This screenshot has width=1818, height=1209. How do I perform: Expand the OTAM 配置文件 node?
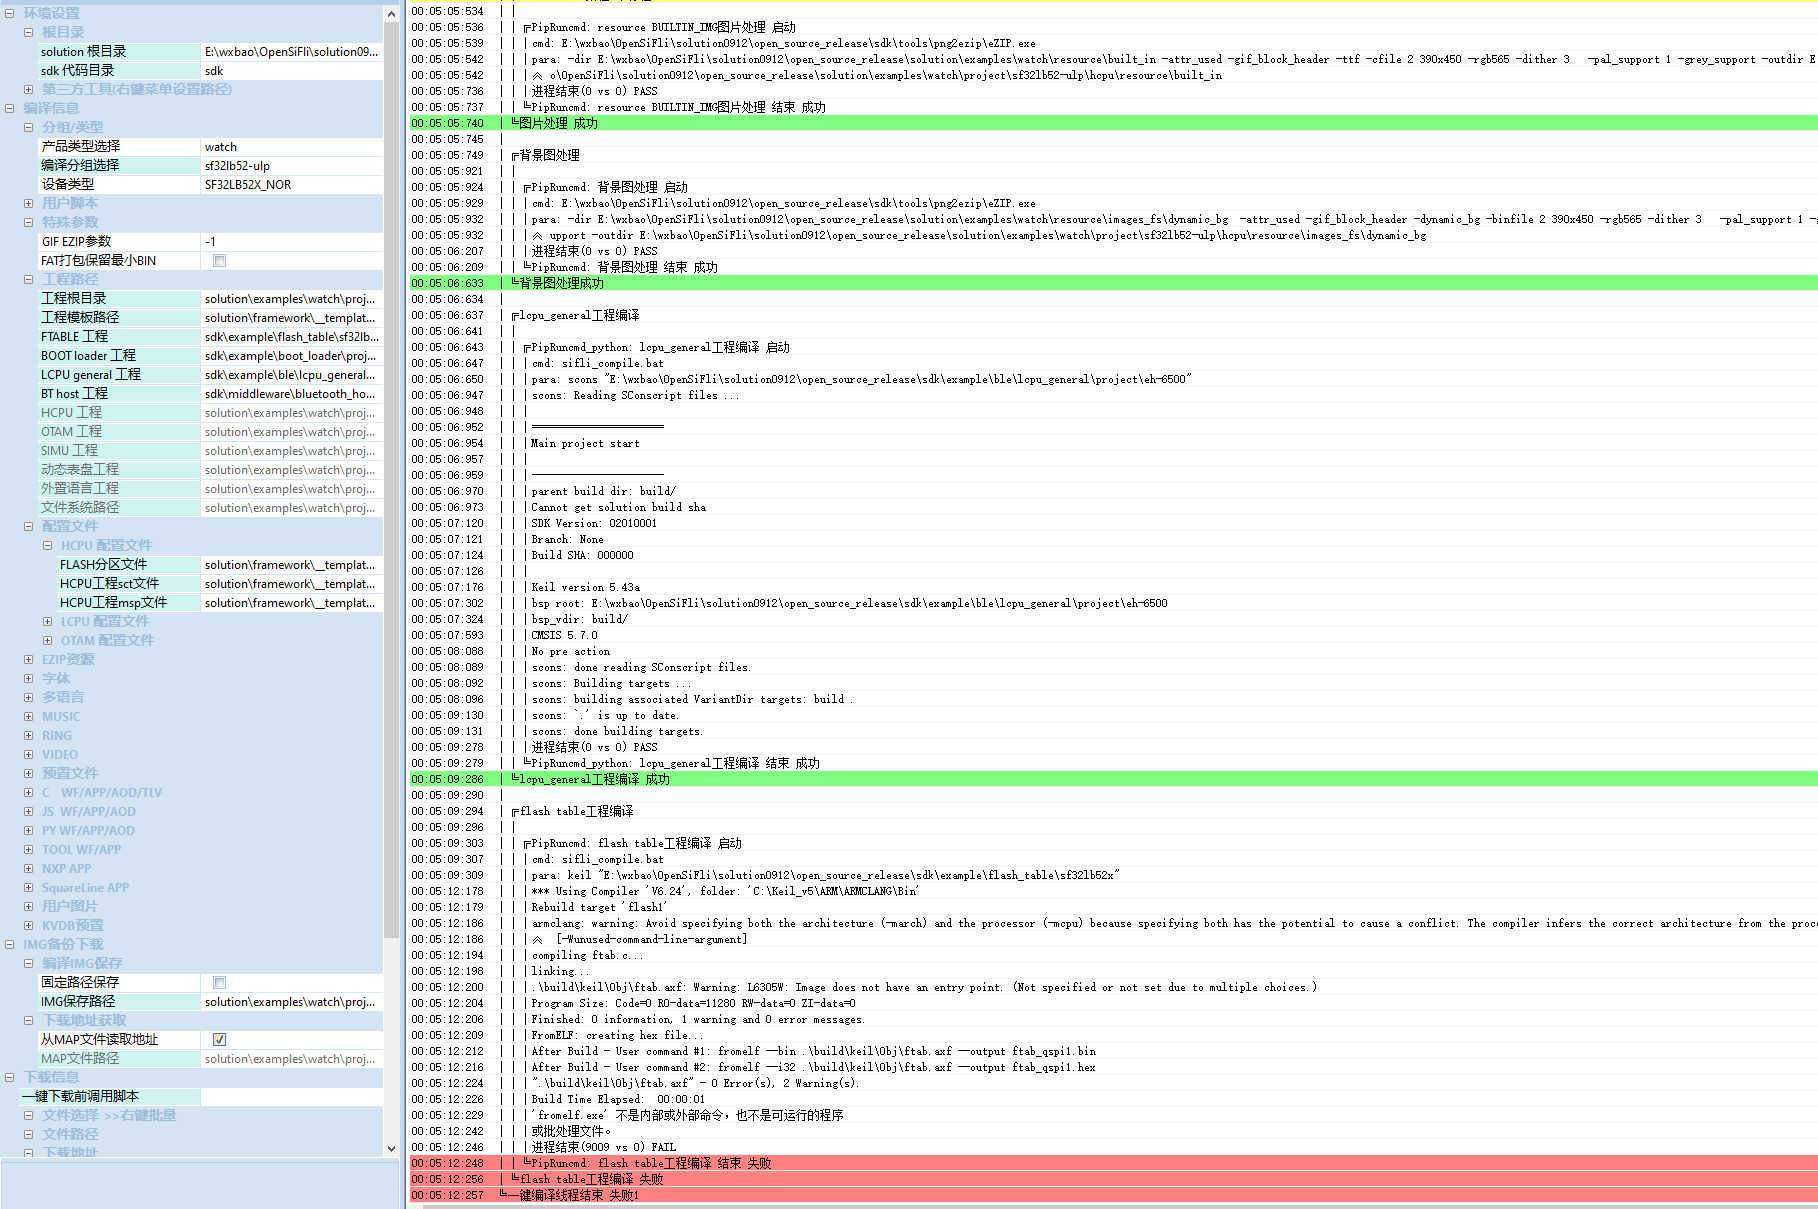click(x=47, y=641)
